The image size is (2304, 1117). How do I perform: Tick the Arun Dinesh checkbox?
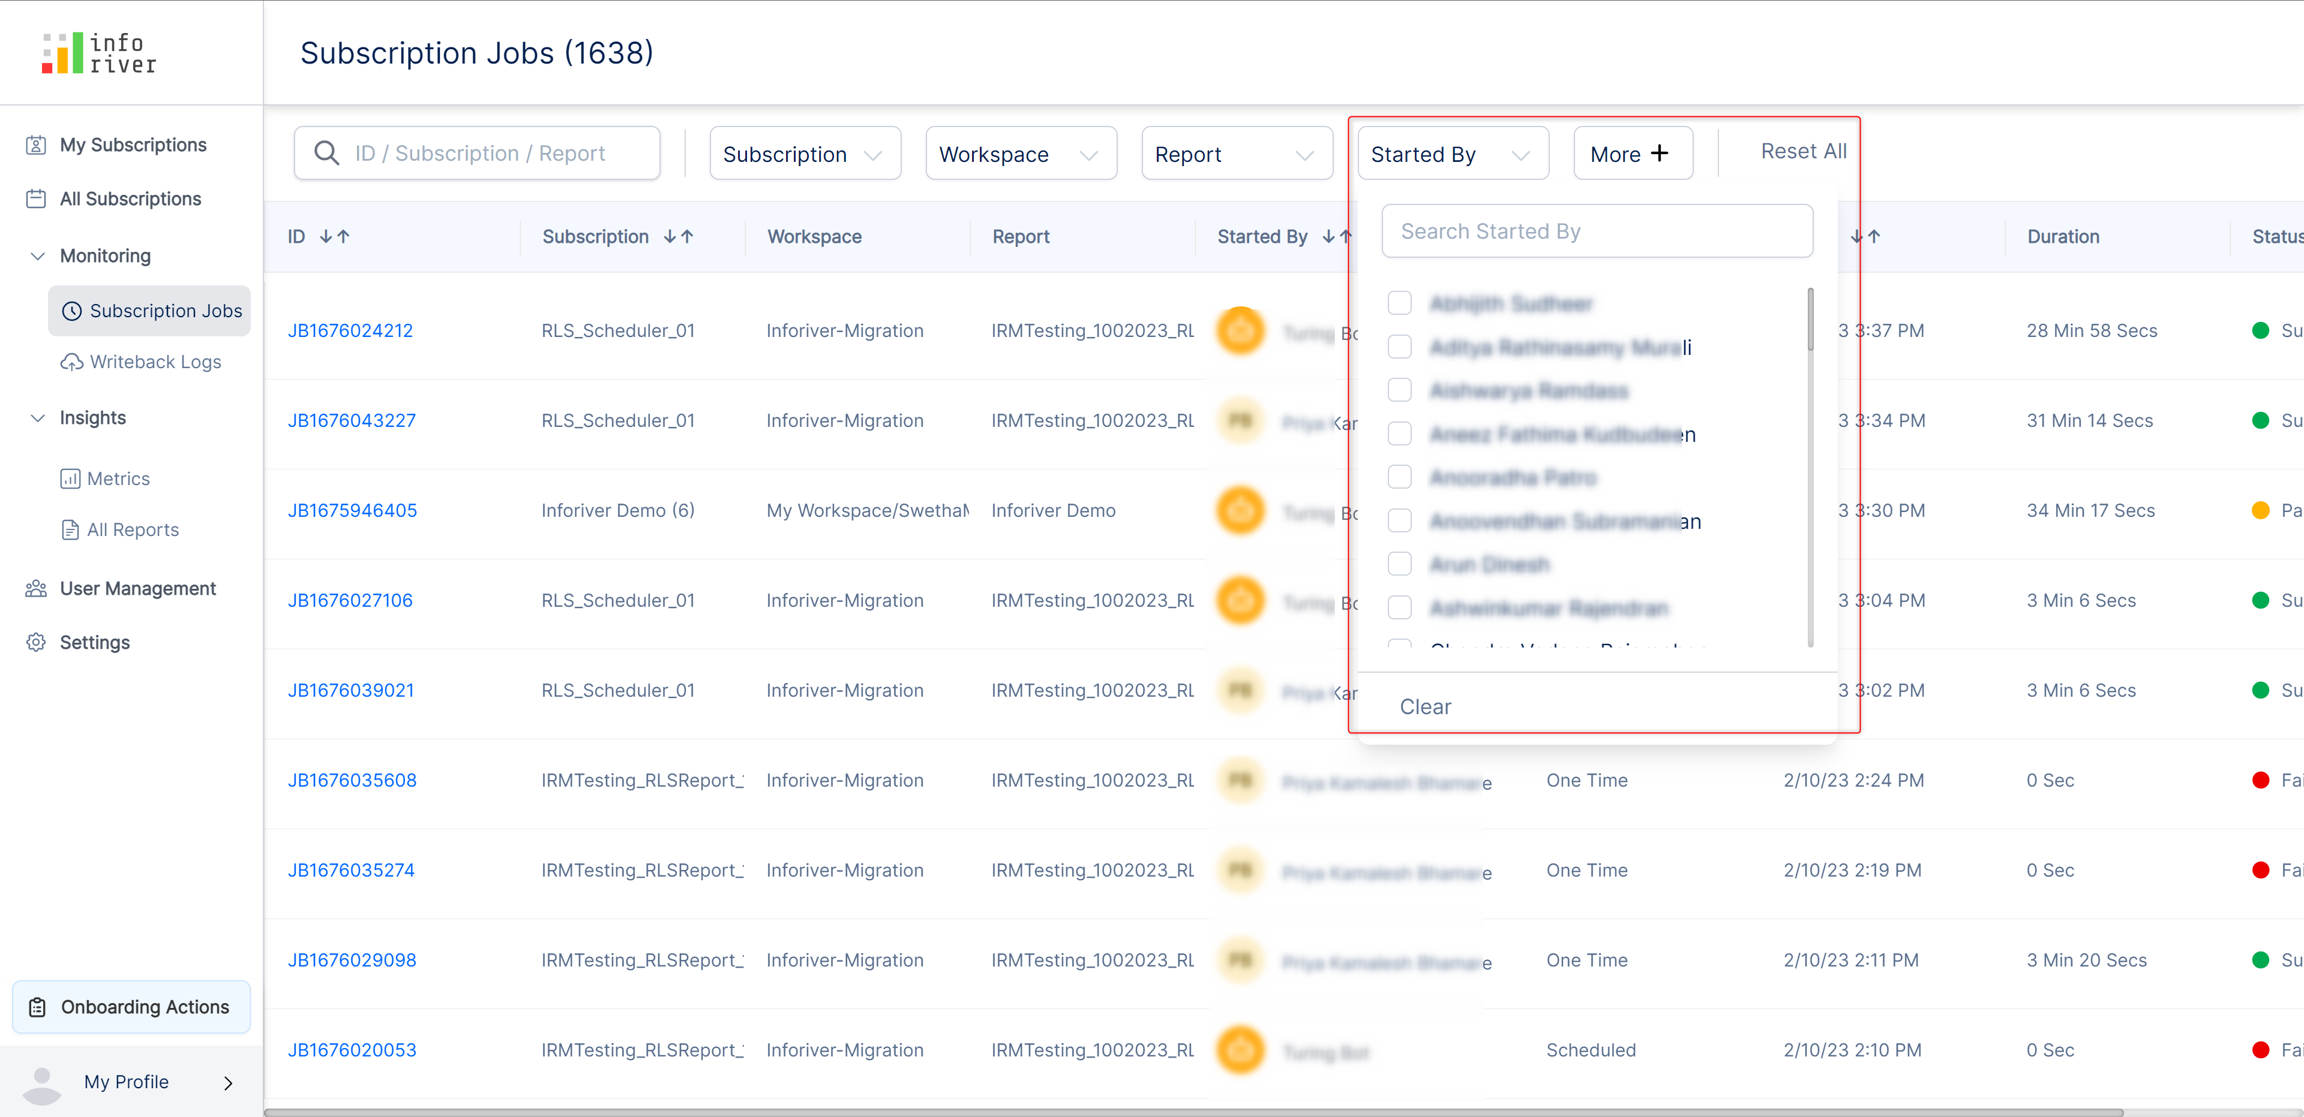click(x=1399, y=564)
